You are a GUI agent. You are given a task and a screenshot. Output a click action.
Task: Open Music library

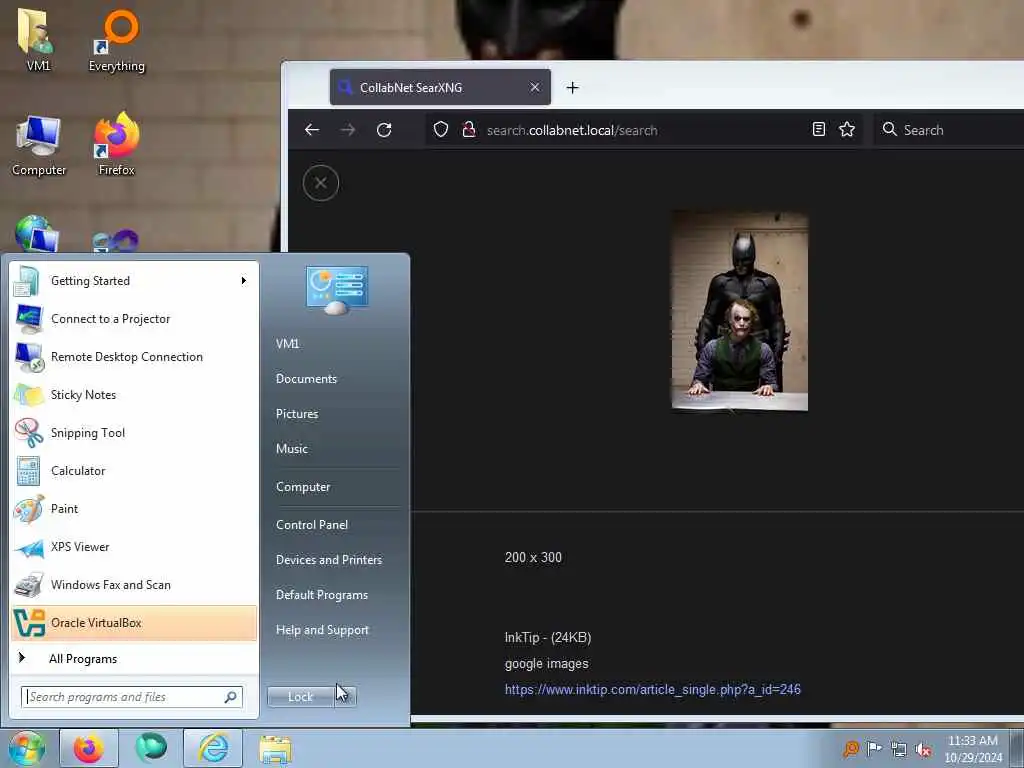[292, 449]
